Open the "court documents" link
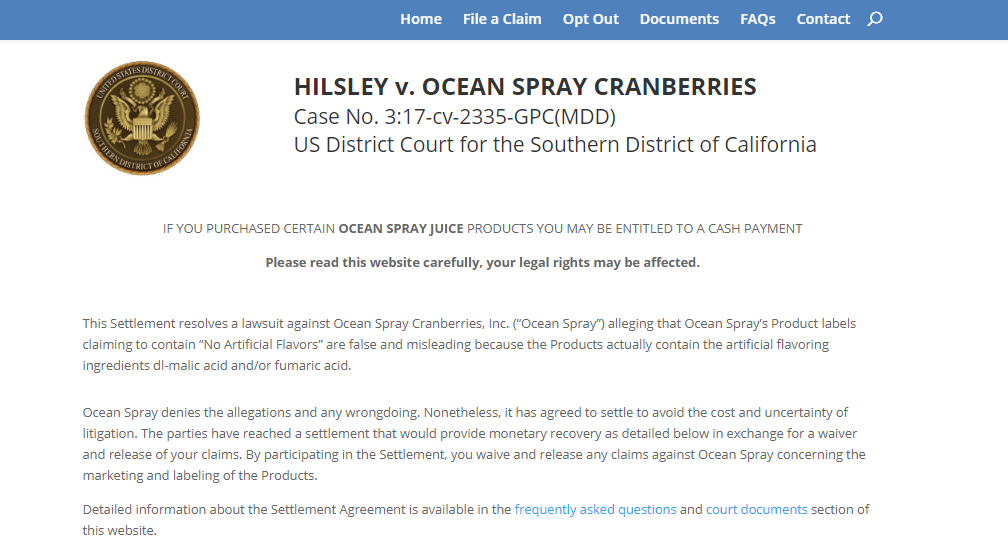The height and width of the screenshot is (560, 1008). [x=756, y=509]
